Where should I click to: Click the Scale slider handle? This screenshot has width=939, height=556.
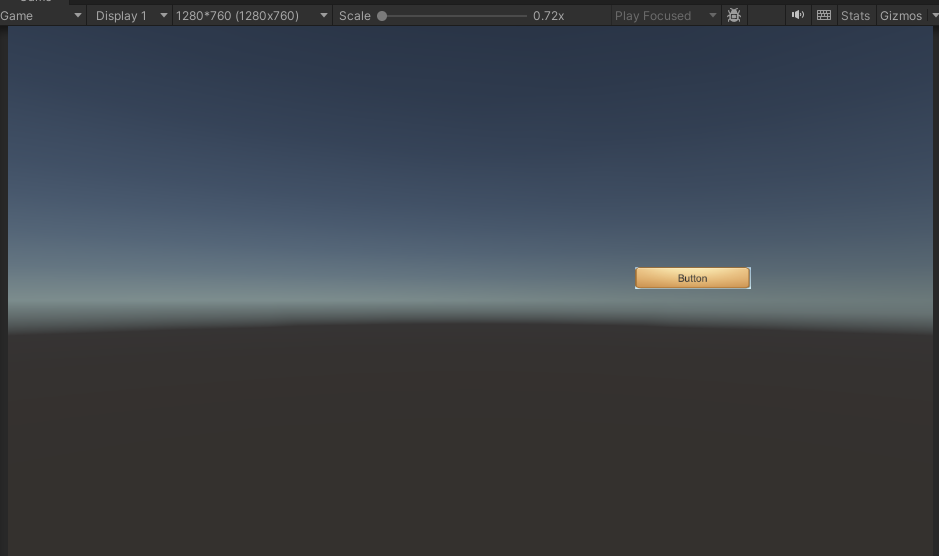pyautogui.click(x=382, y=16)
